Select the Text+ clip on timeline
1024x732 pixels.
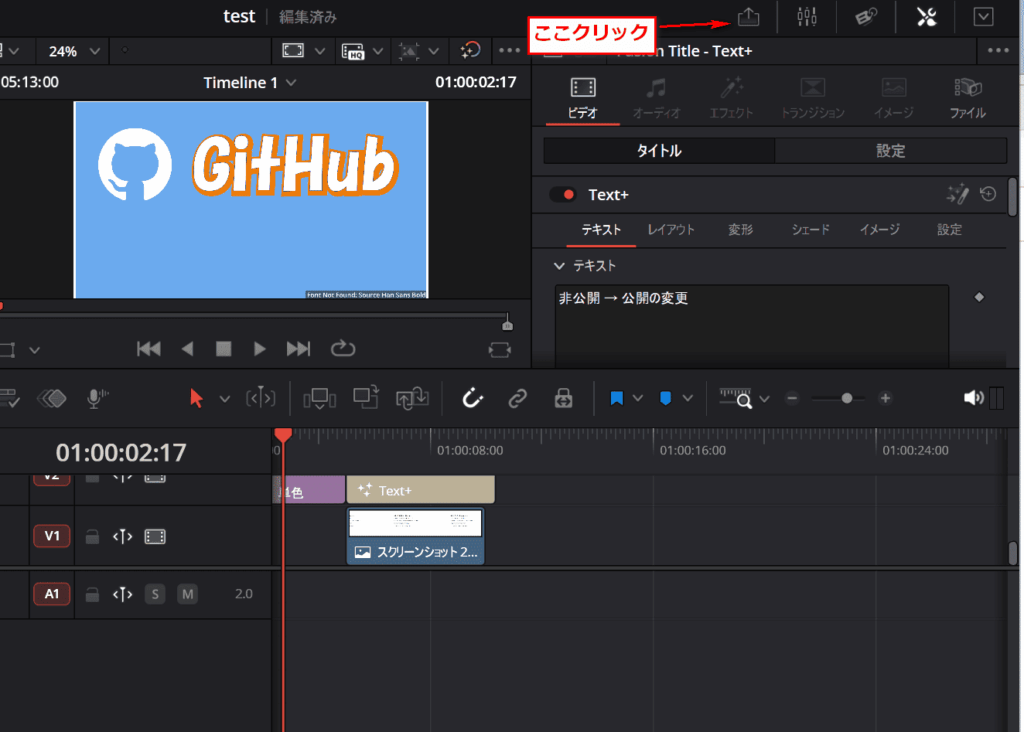[x=420, y=490]
